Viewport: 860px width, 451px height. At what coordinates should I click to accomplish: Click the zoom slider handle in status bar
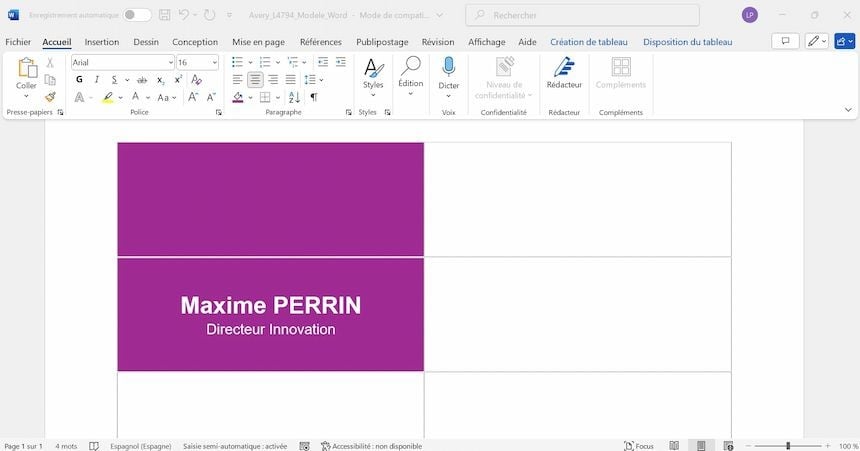coord(788,446)
